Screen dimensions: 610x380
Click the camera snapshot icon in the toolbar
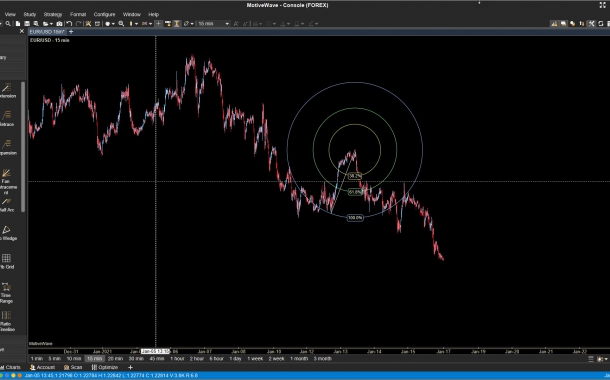60,24
